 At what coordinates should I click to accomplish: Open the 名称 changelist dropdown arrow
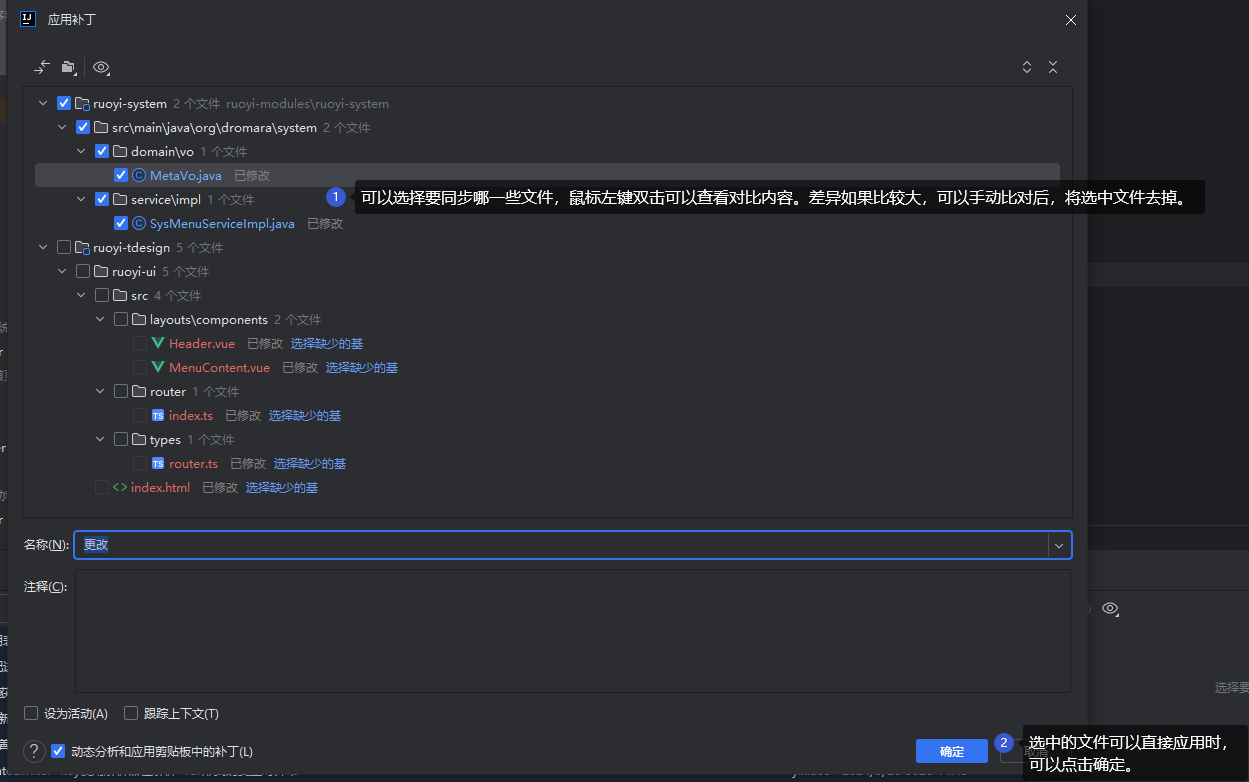(1059, 545)
